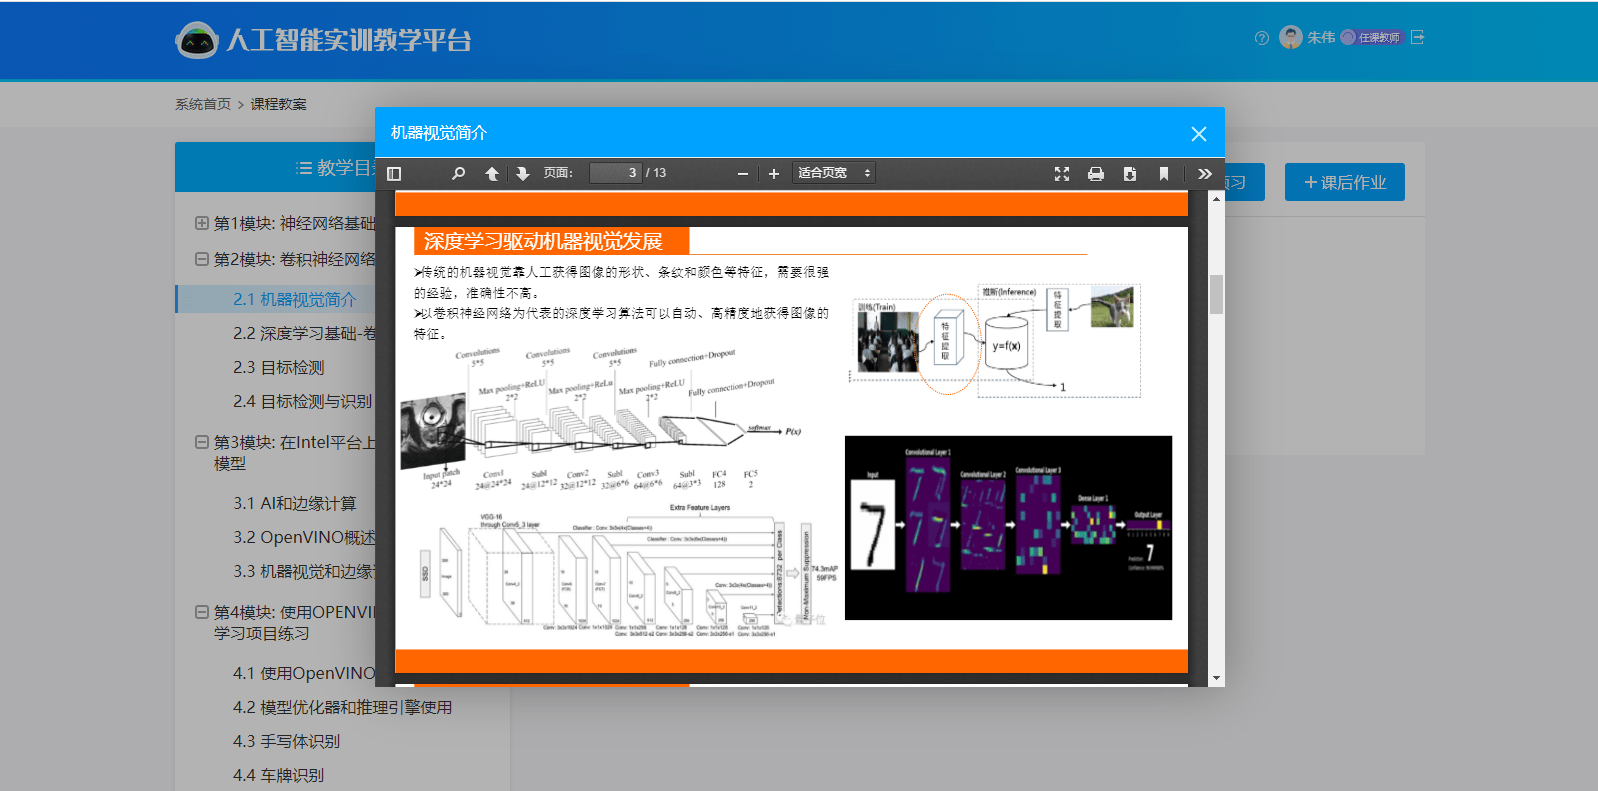
Task: Print the document using printer icon
Action: (1096, 173)
